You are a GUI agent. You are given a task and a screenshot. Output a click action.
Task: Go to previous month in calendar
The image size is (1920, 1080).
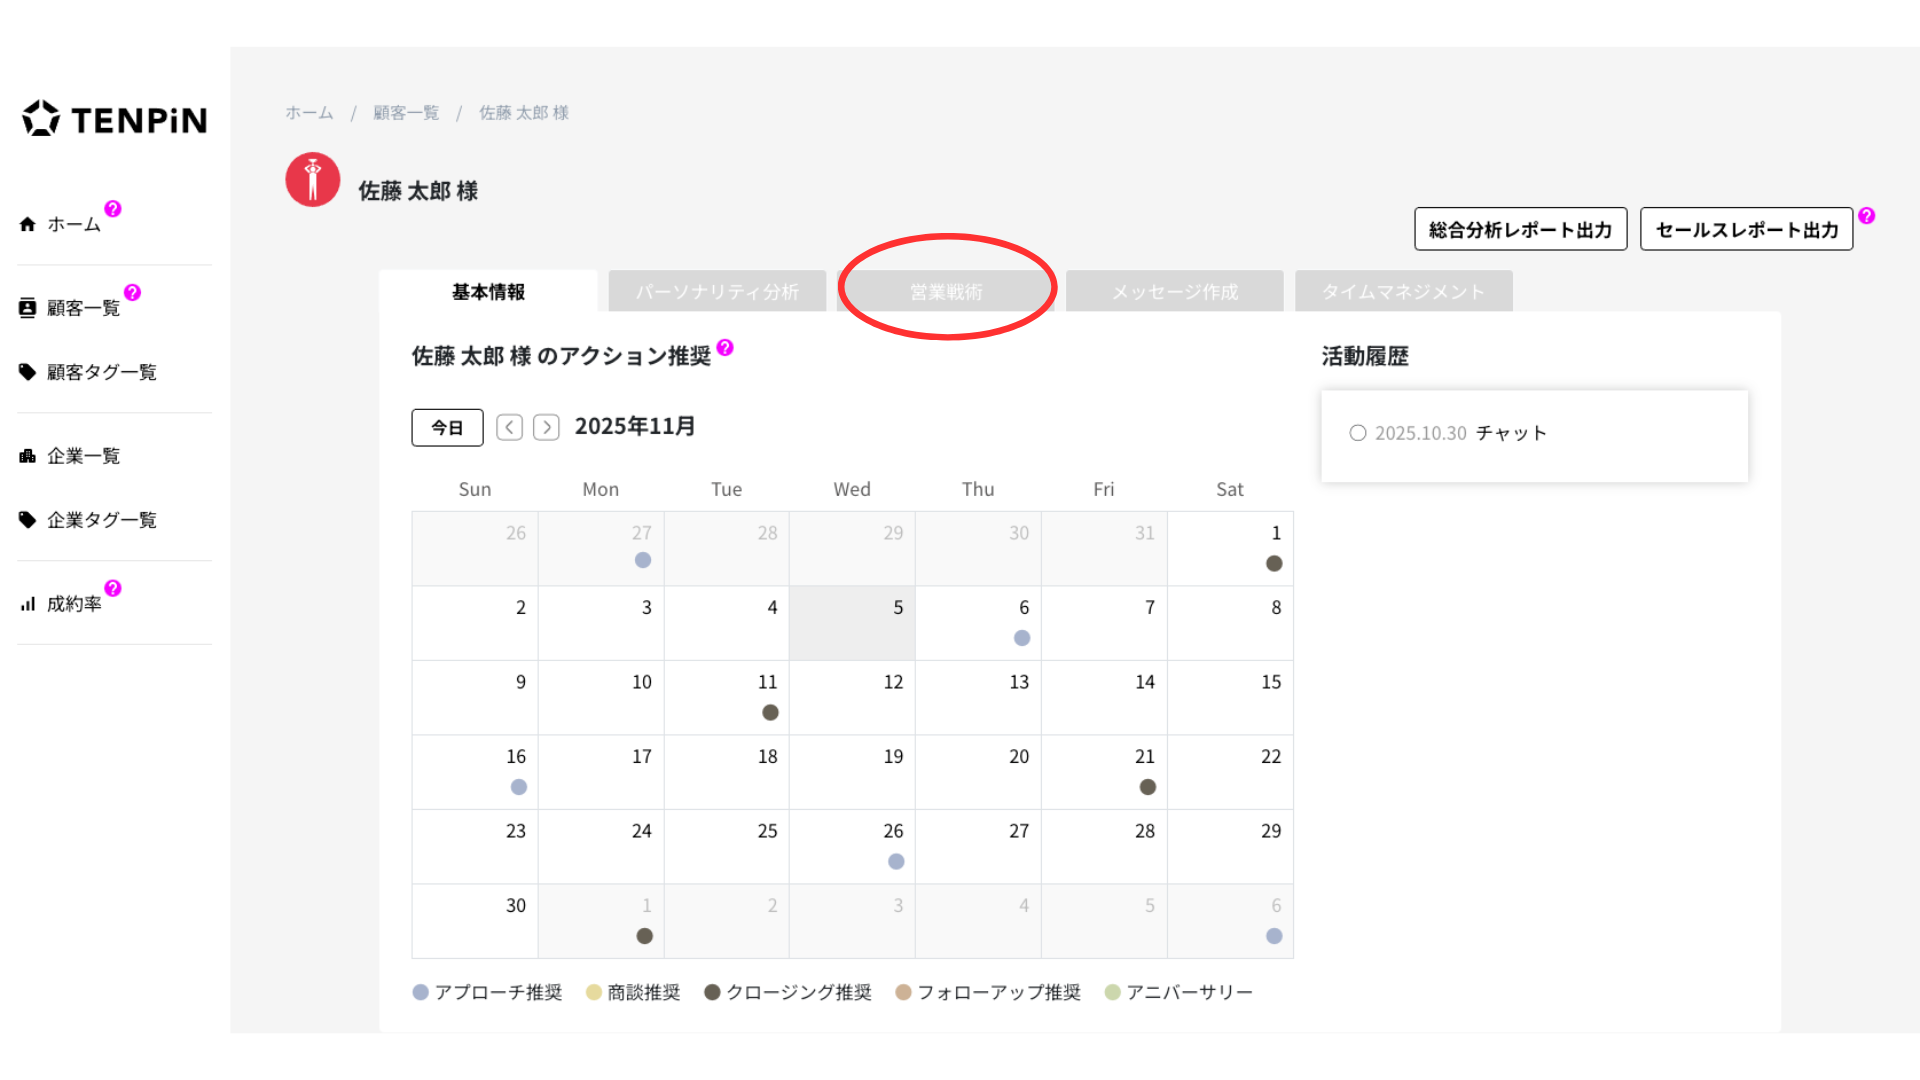(509, 428)
